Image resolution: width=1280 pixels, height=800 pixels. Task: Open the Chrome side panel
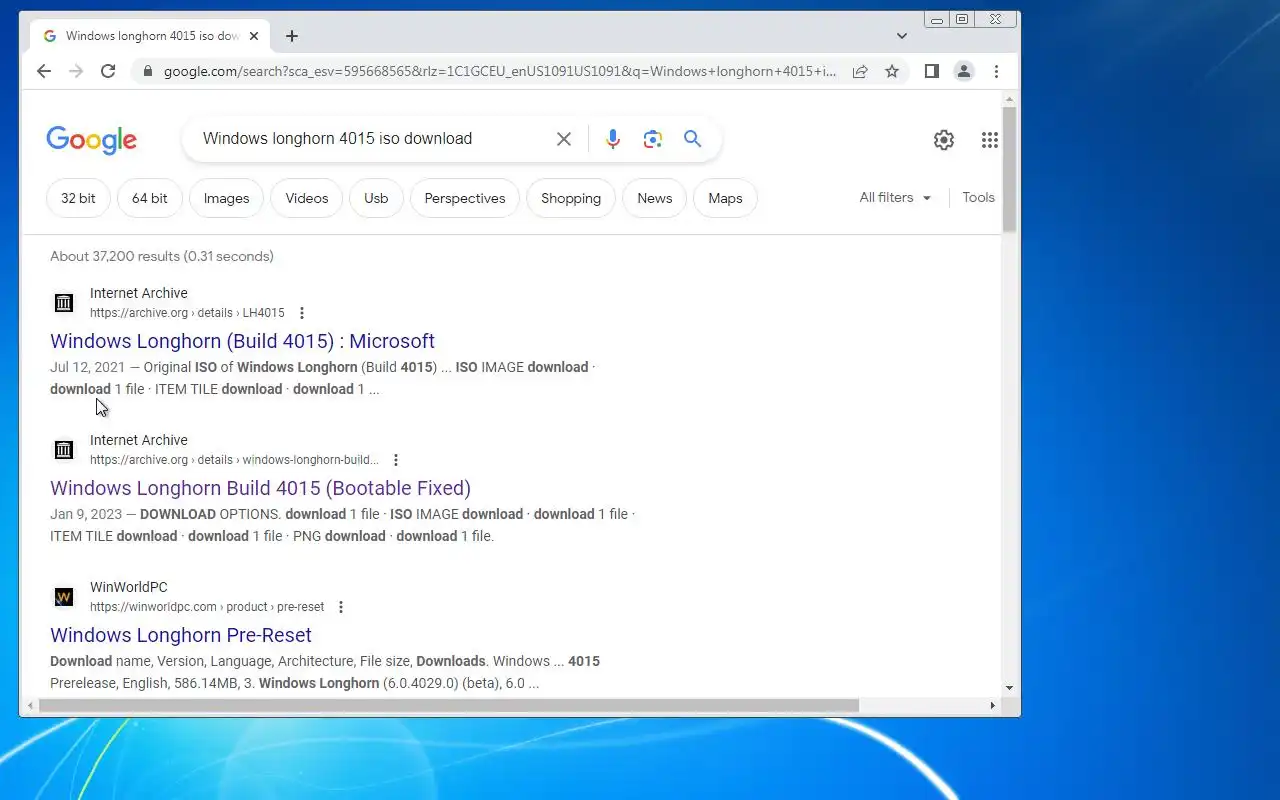931,71
